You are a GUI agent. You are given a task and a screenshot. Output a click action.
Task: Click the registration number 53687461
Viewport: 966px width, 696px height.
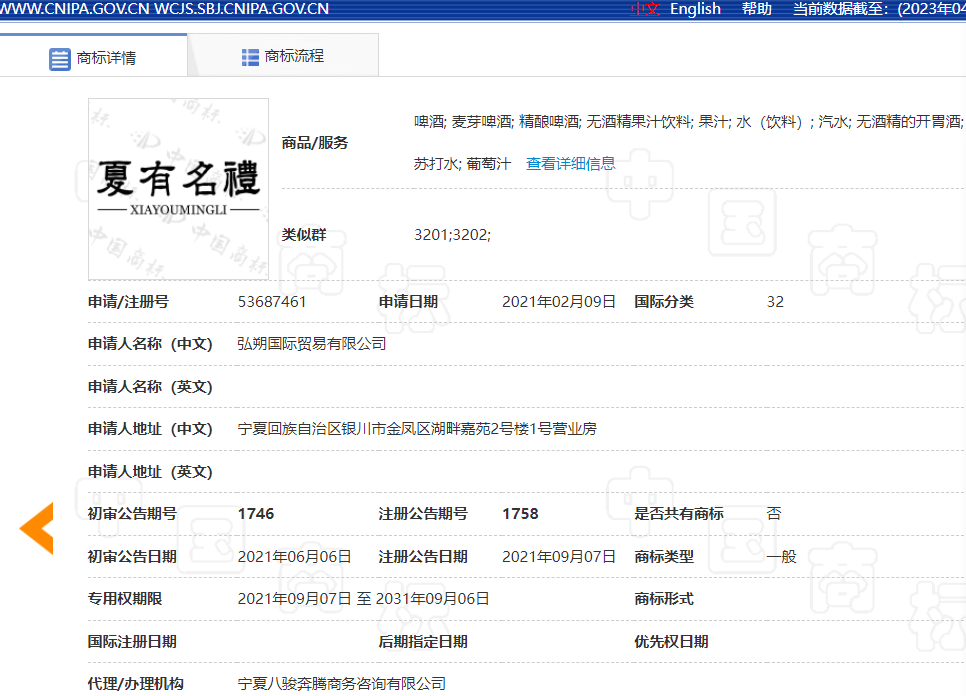coord(272,302)
